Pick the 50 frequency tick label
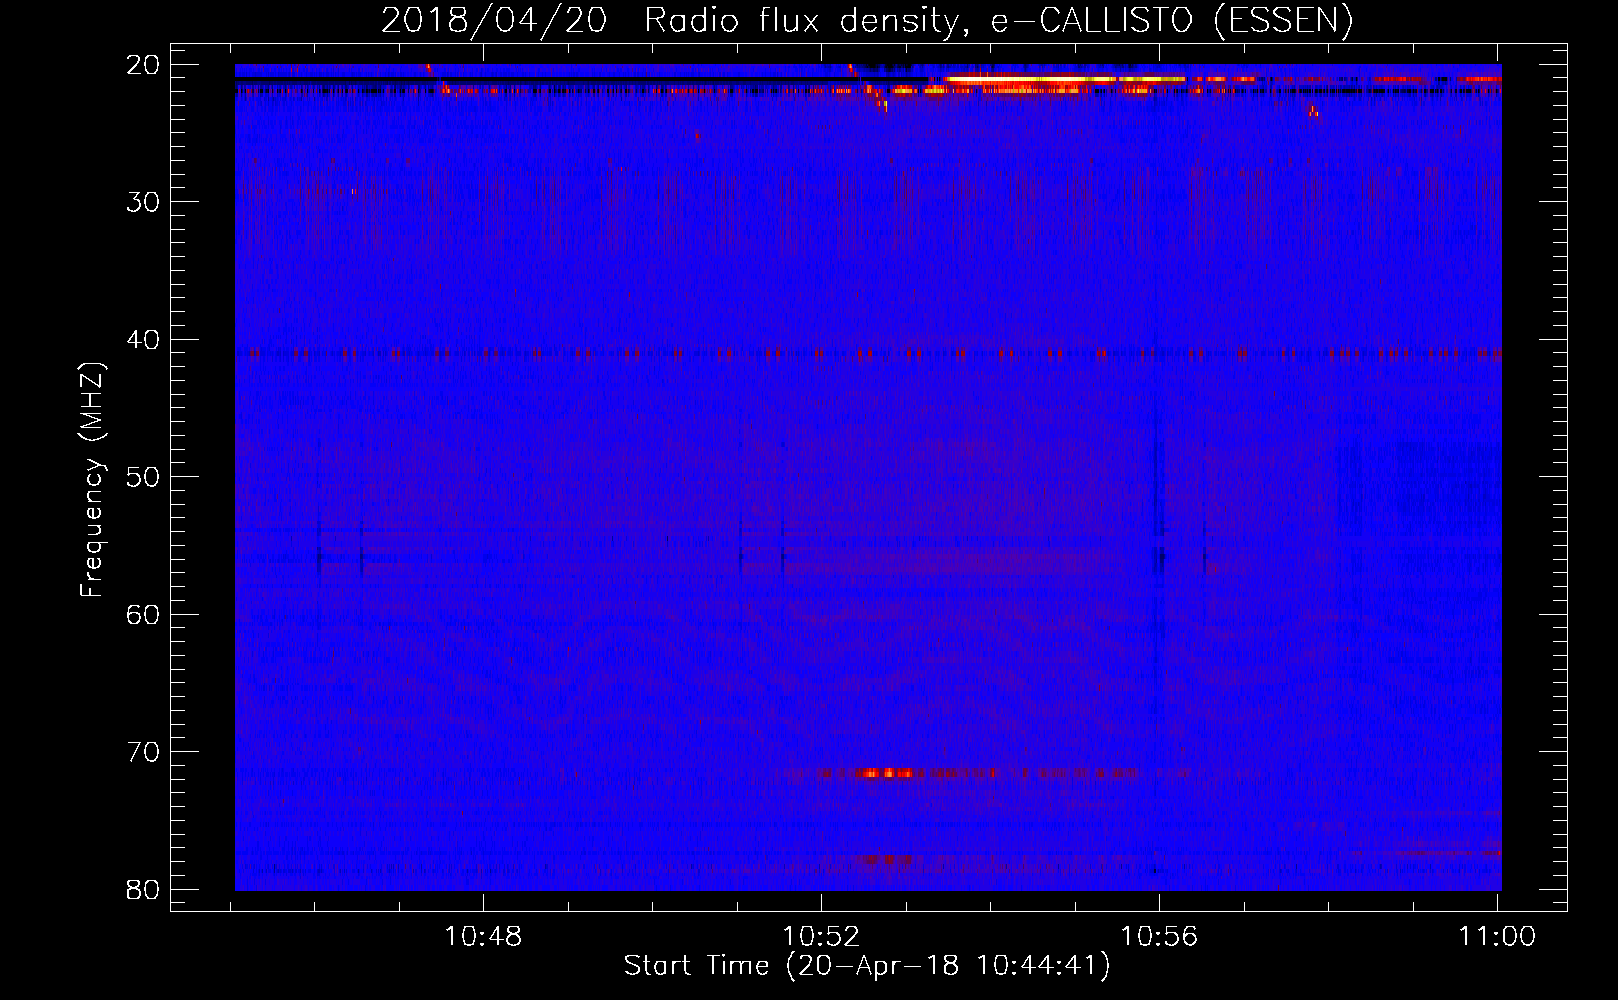The image size is (1618, 1000). click(144, 477)
